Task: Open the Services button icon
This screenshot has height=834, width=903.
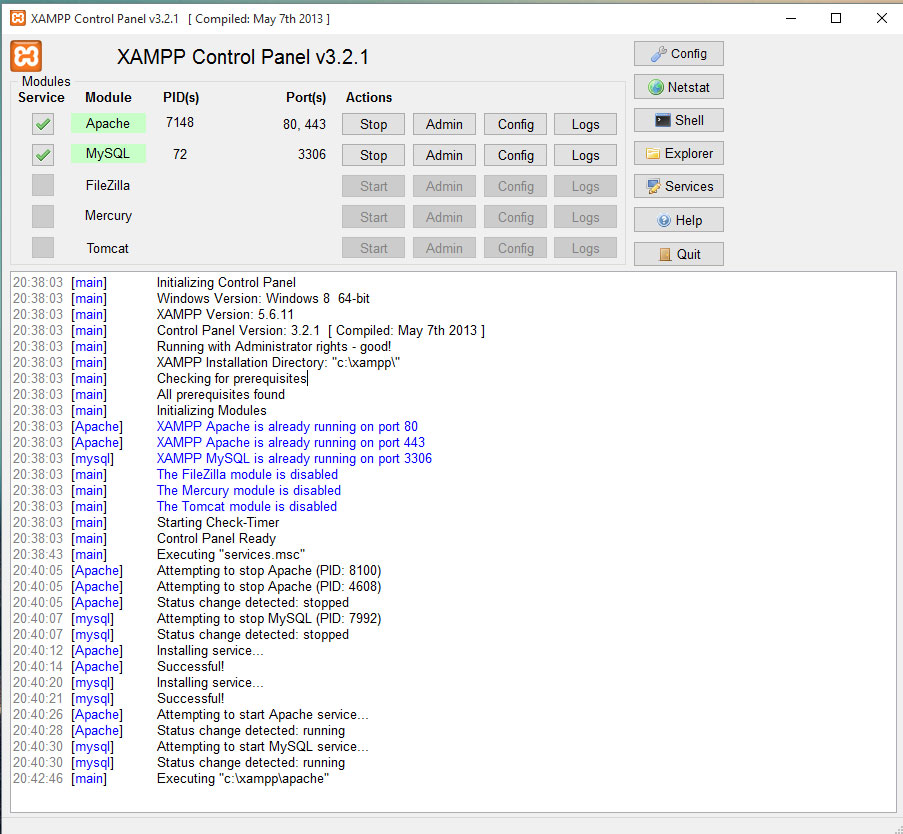Action: tap(678, 187)
